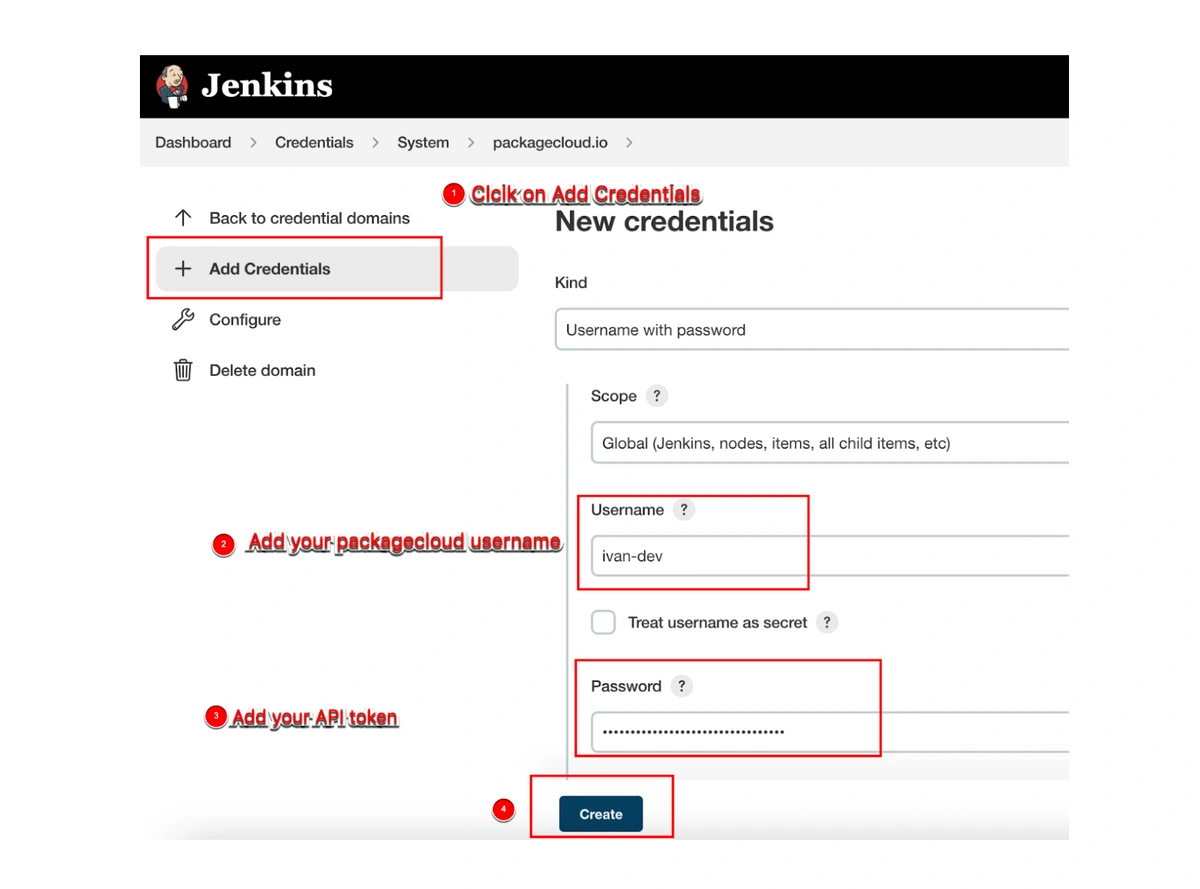The height and width of the screenshot is (889, 1200).
Task: Open the Kind dropdown showing Username with password
Action: point(812,330)
